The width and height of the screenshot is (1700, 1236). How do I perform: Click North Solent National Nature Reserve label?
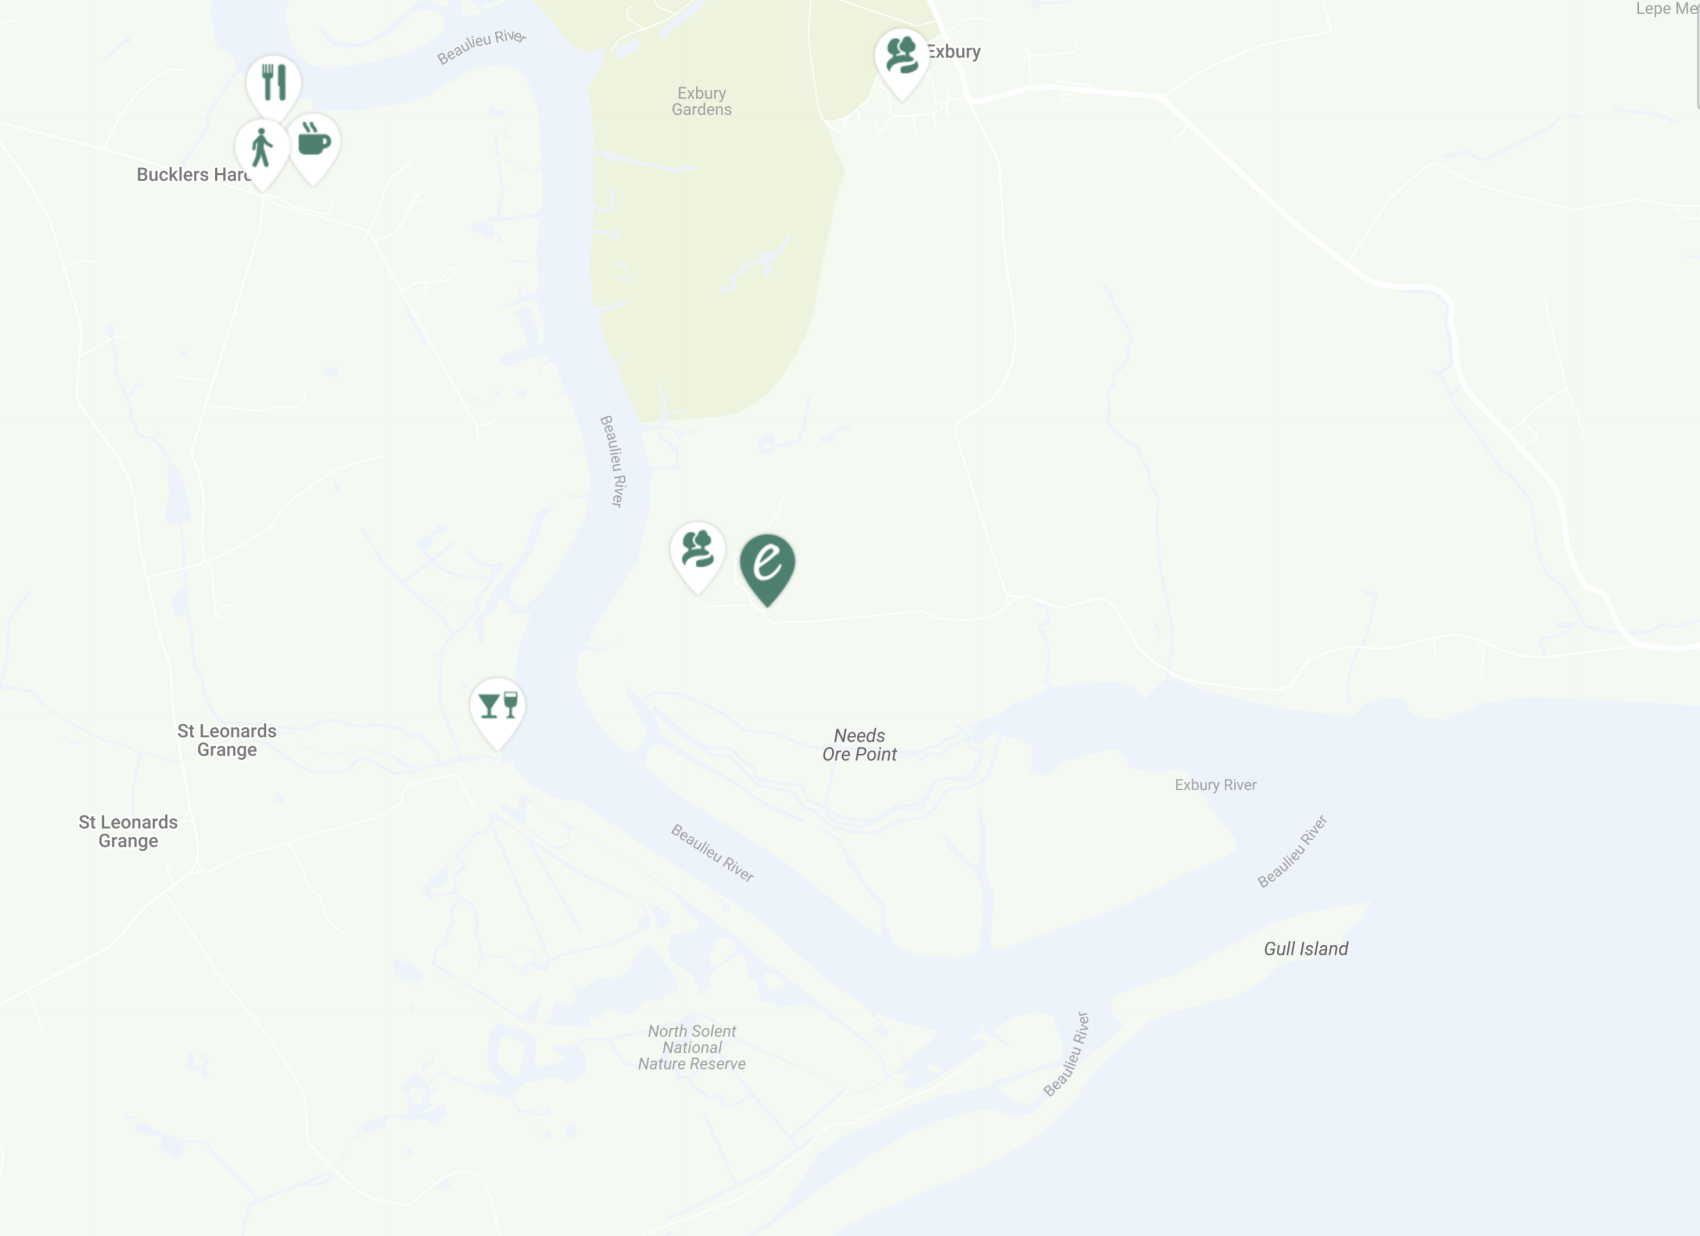click(x=692, y=1047)
